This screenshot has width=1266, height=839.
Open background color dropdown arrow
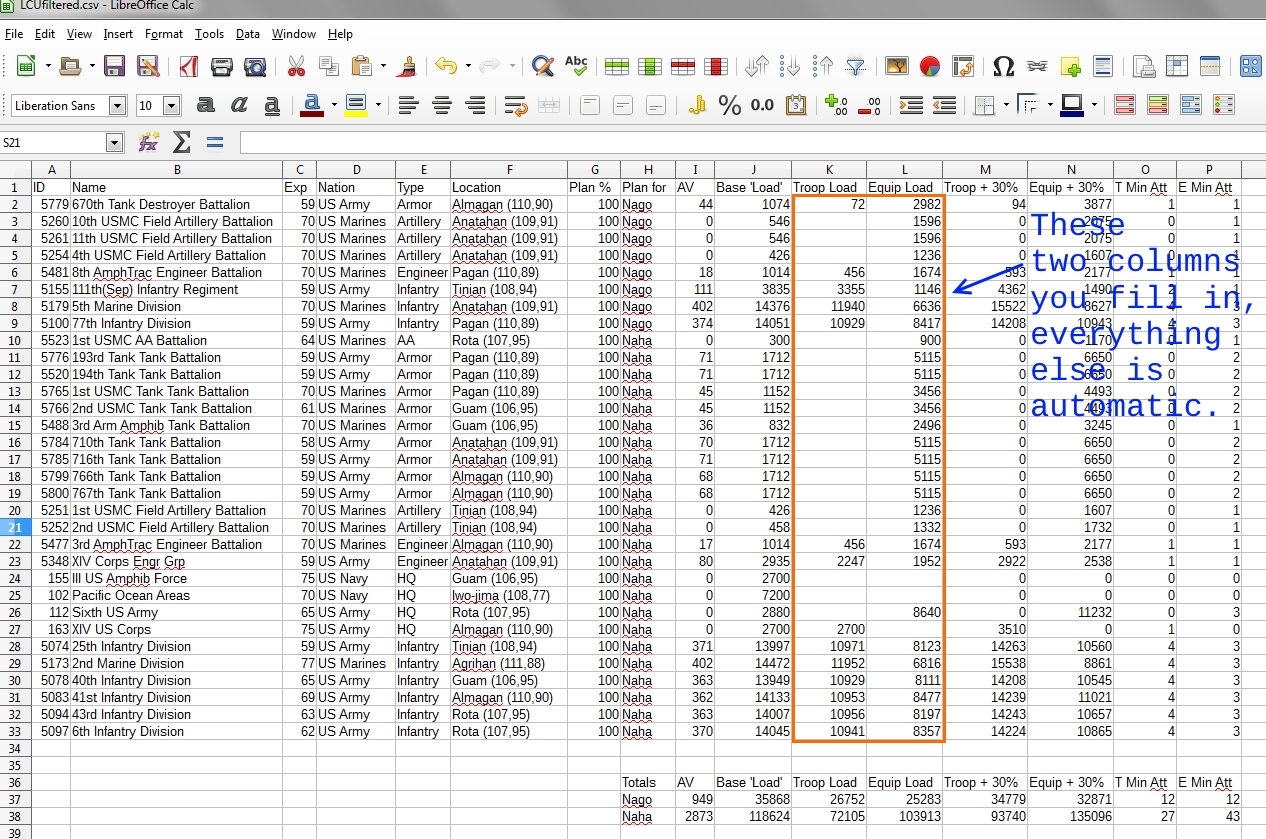tap(378, 105)
